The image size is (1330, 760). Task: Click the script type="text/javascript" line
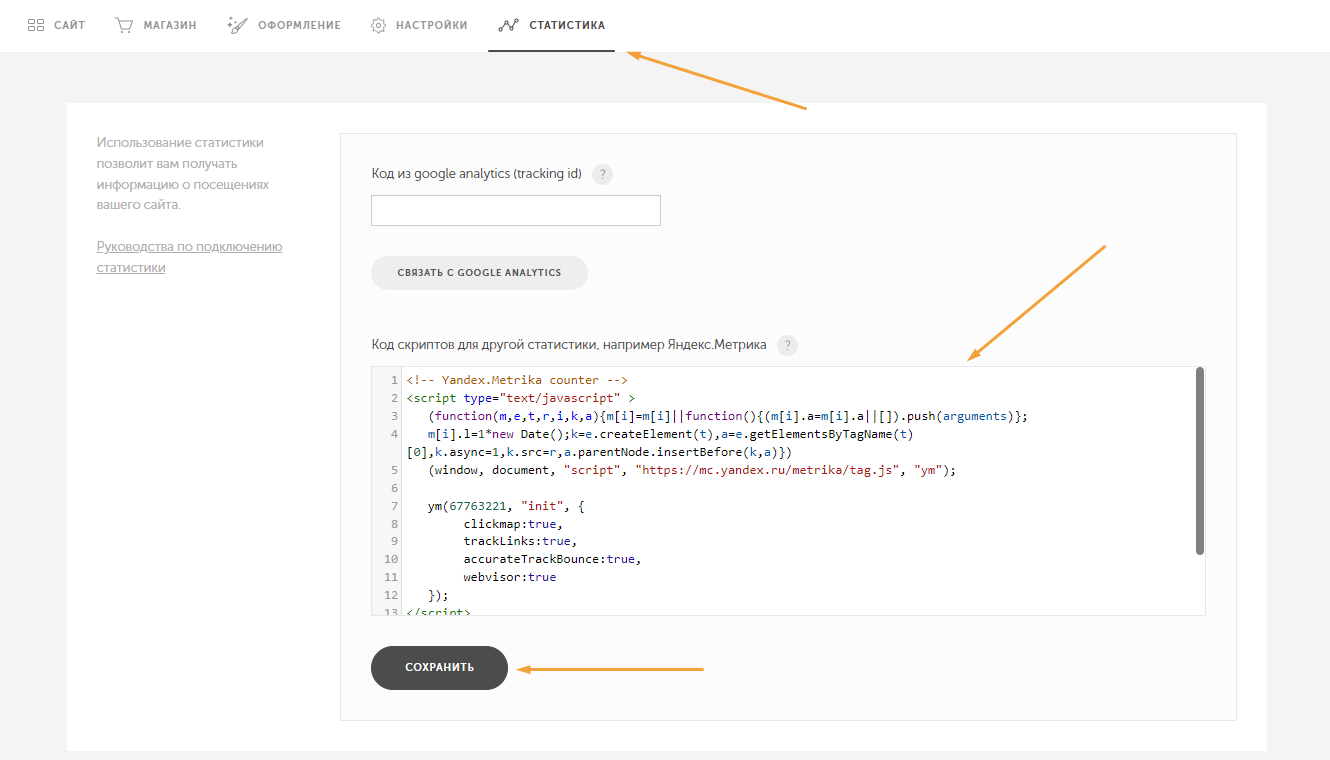tap(520, 398)
